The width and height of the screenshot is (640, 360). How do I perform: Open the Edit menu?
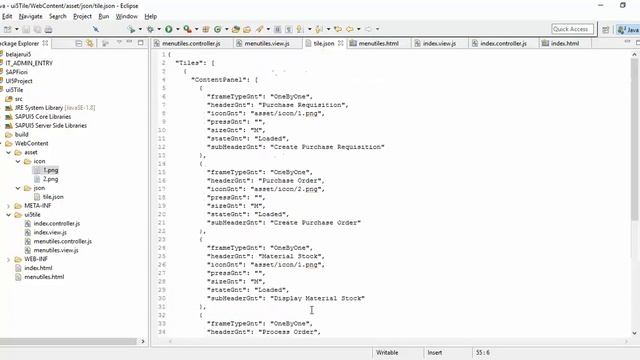[x=7, y=16]
